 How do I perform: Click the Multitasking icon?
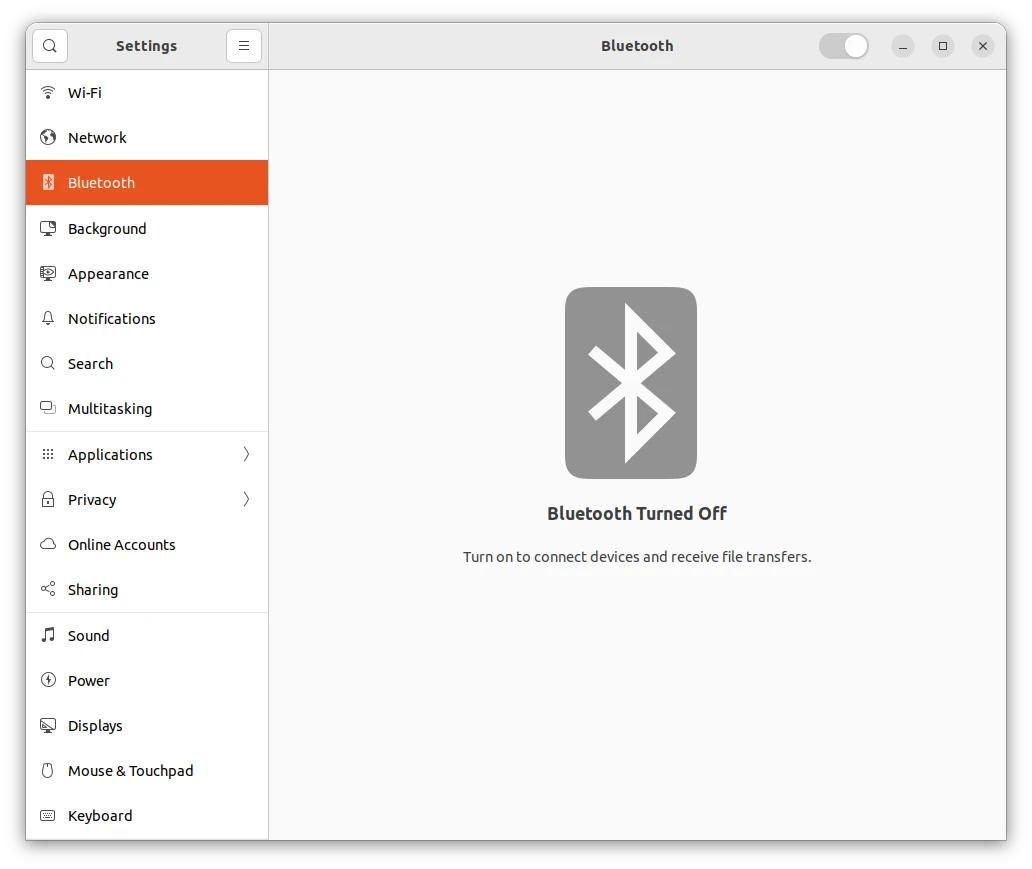(48, 408)
